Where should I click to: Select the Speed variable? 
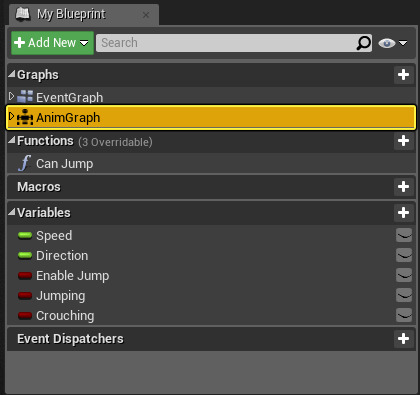[x=211, y=235]
